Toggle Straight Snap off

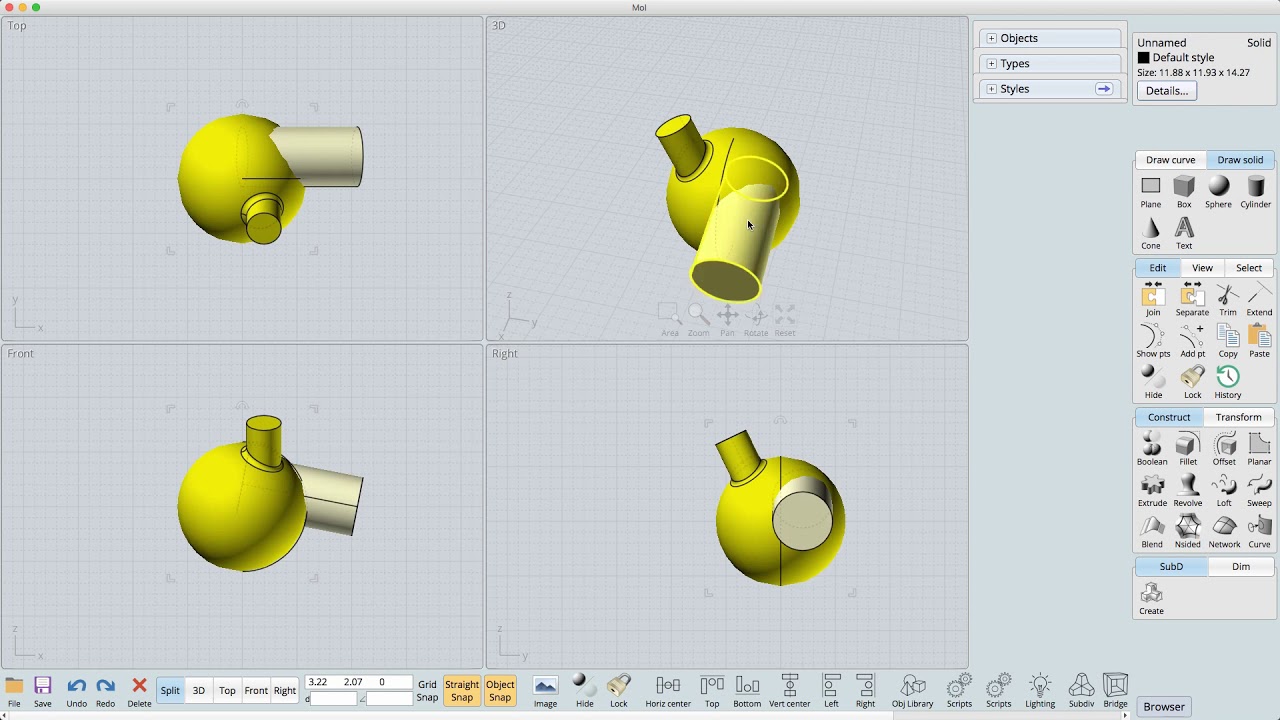[x=462, y=691]
